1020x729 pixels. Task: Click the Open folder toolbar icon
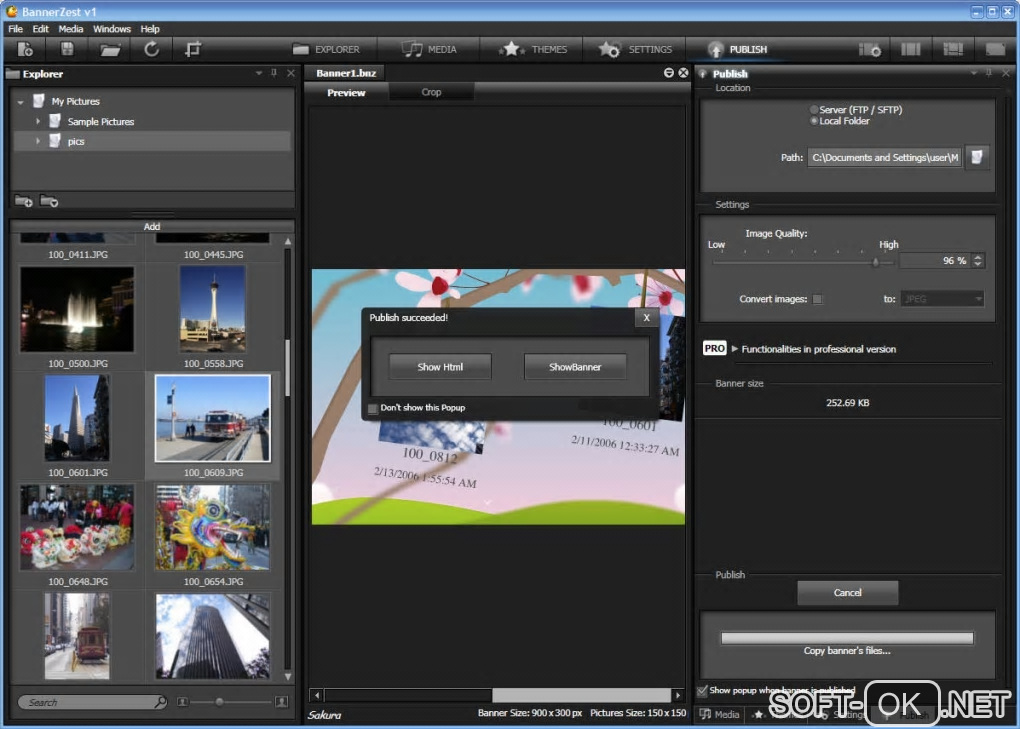click(110, 49)
